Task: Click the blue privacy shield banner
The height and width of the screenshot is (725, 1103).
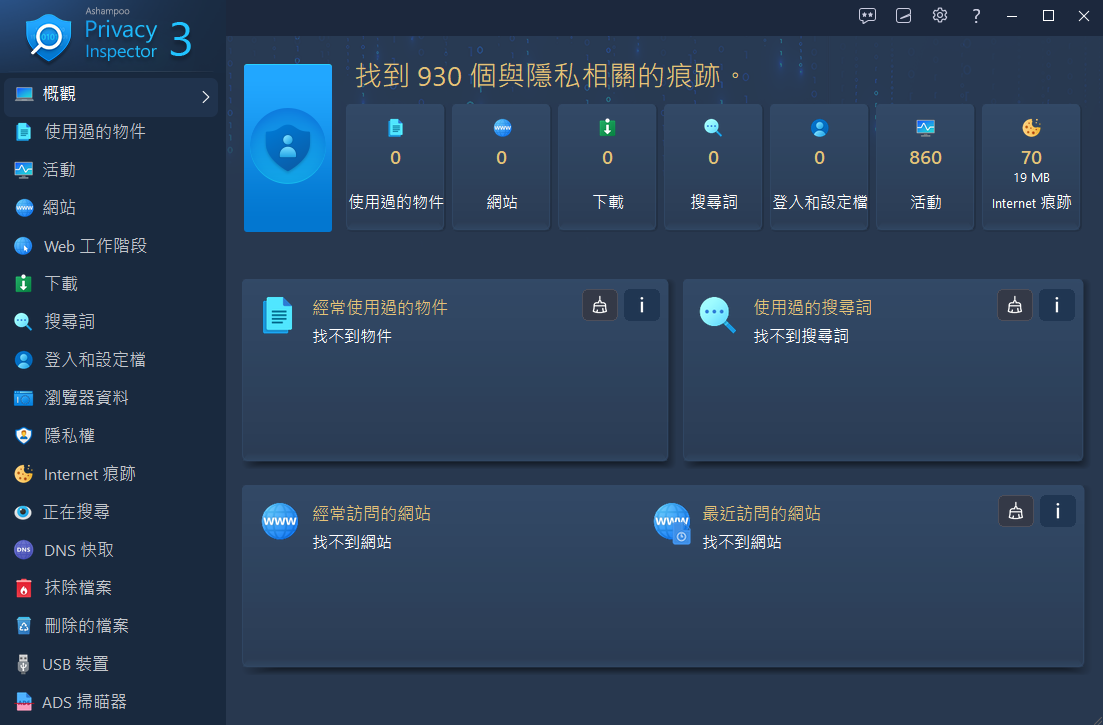Action: click(x=288, y=148)
